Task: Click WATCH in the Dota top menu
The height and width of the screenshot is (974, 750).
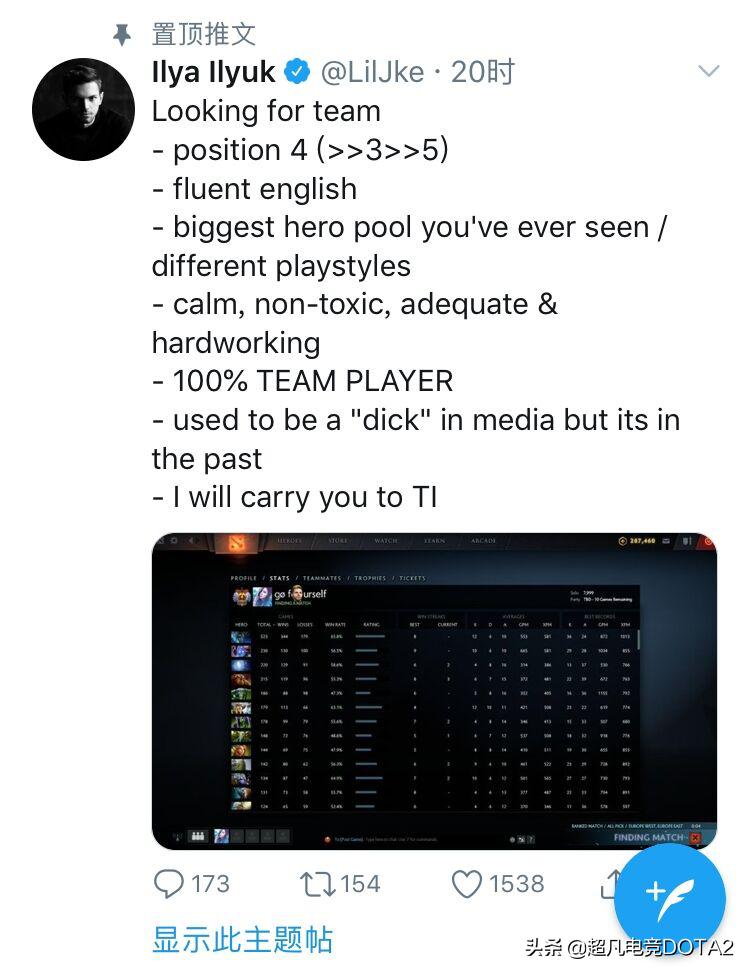Action: (386, 540)
